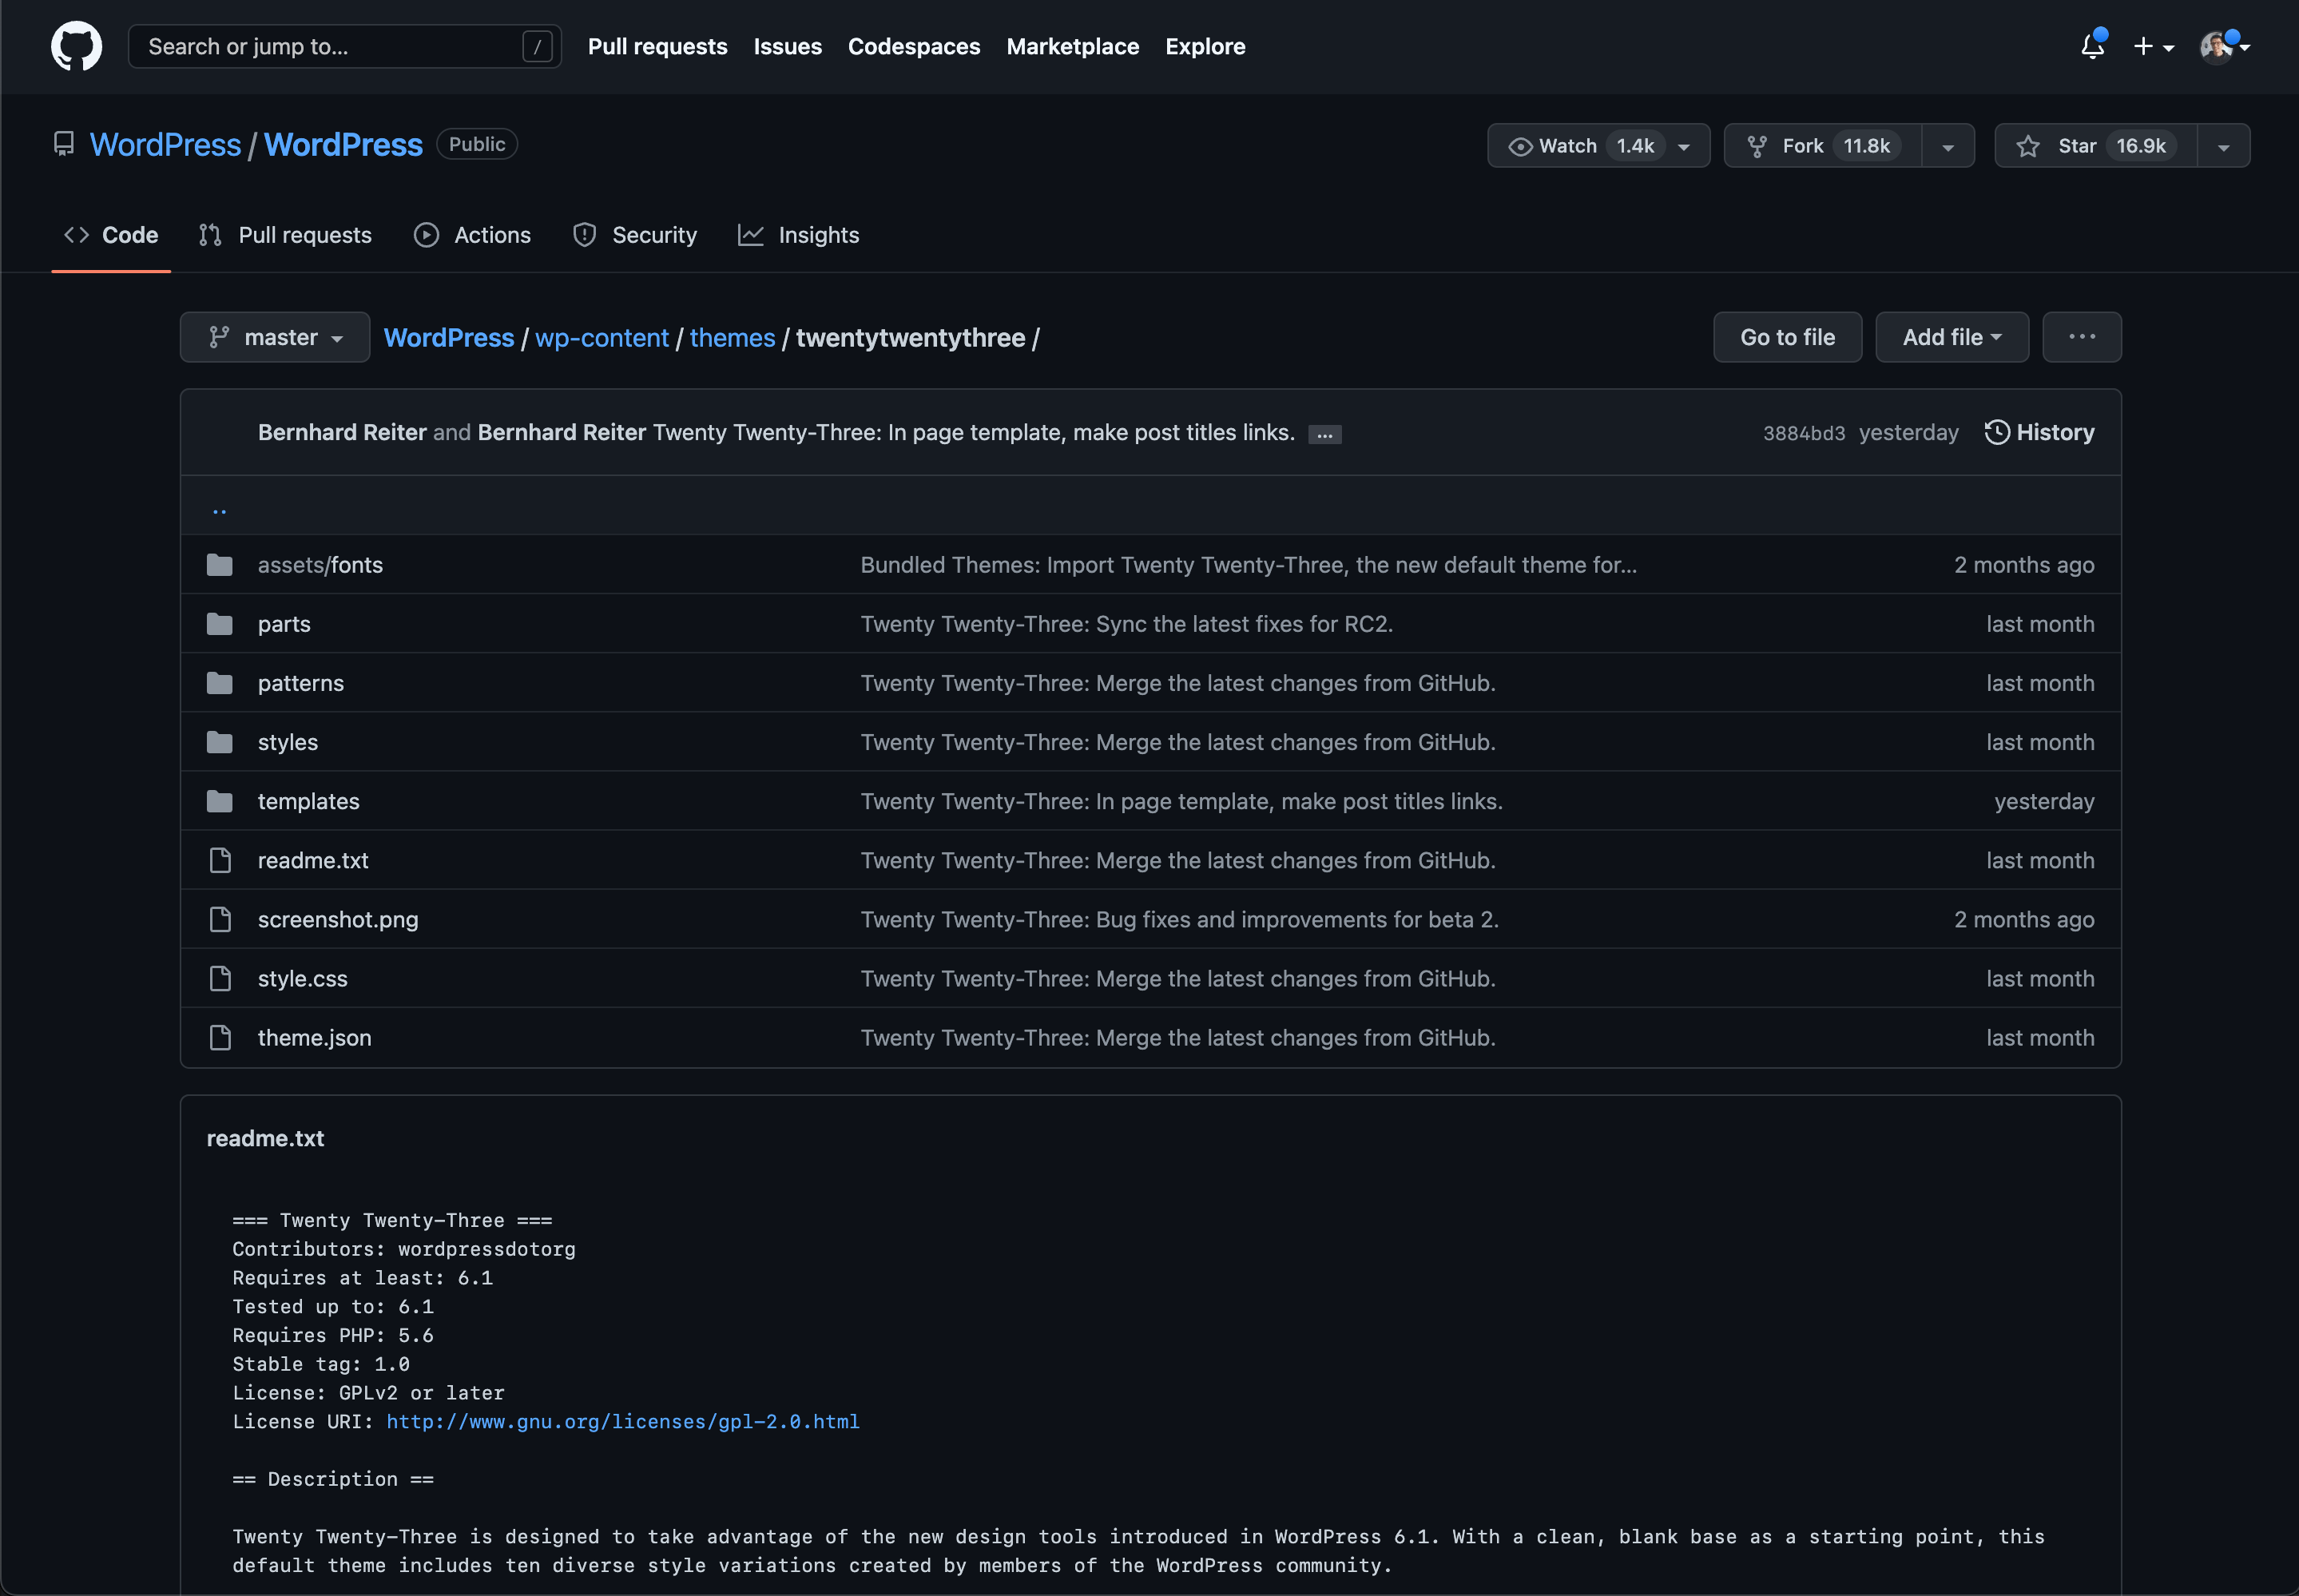This screenshot has width=2299, height=1596.
Task: Click the style.css file icon
Action: pos(220,978)
